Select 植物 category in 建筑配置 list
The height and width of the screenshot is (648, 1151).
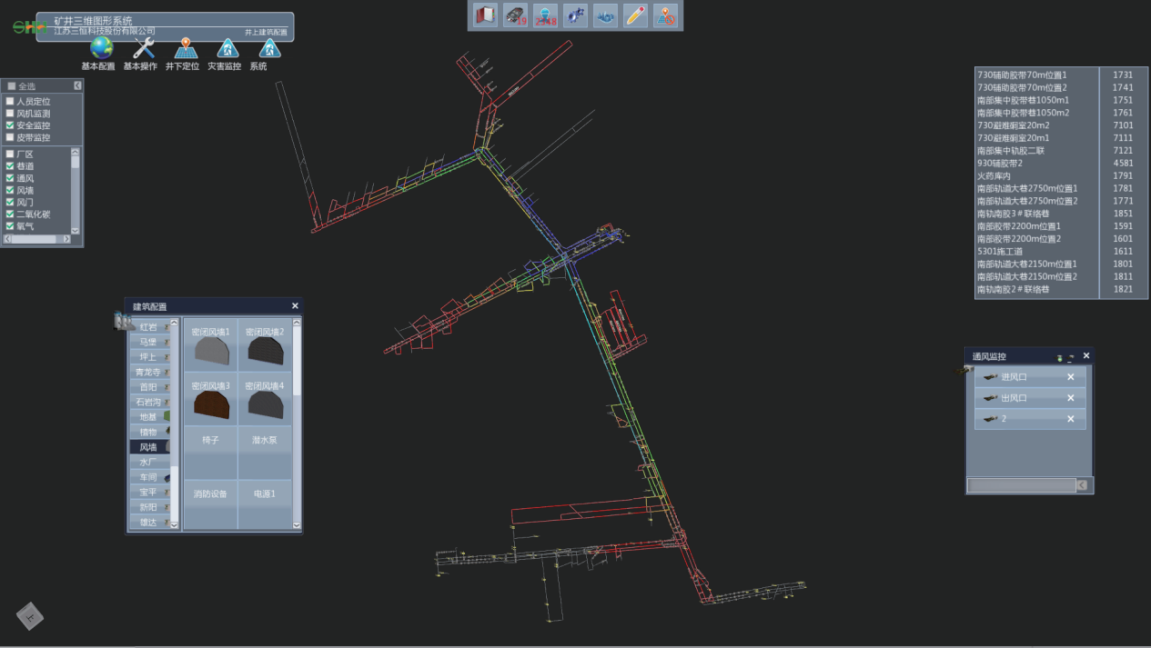tap(149, 431)
